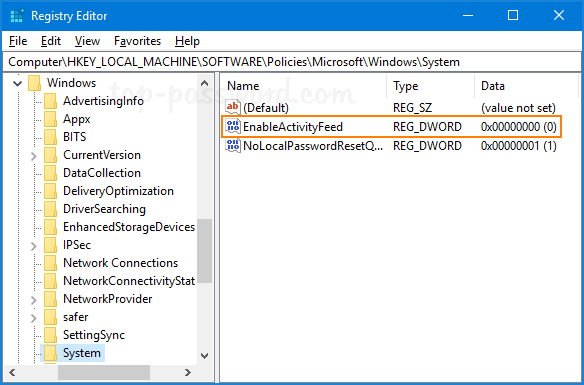Image resolution: width=584 pixels, height=385 pixels.
Task: Collapse the Windows tree node
Action: (18, 83)
